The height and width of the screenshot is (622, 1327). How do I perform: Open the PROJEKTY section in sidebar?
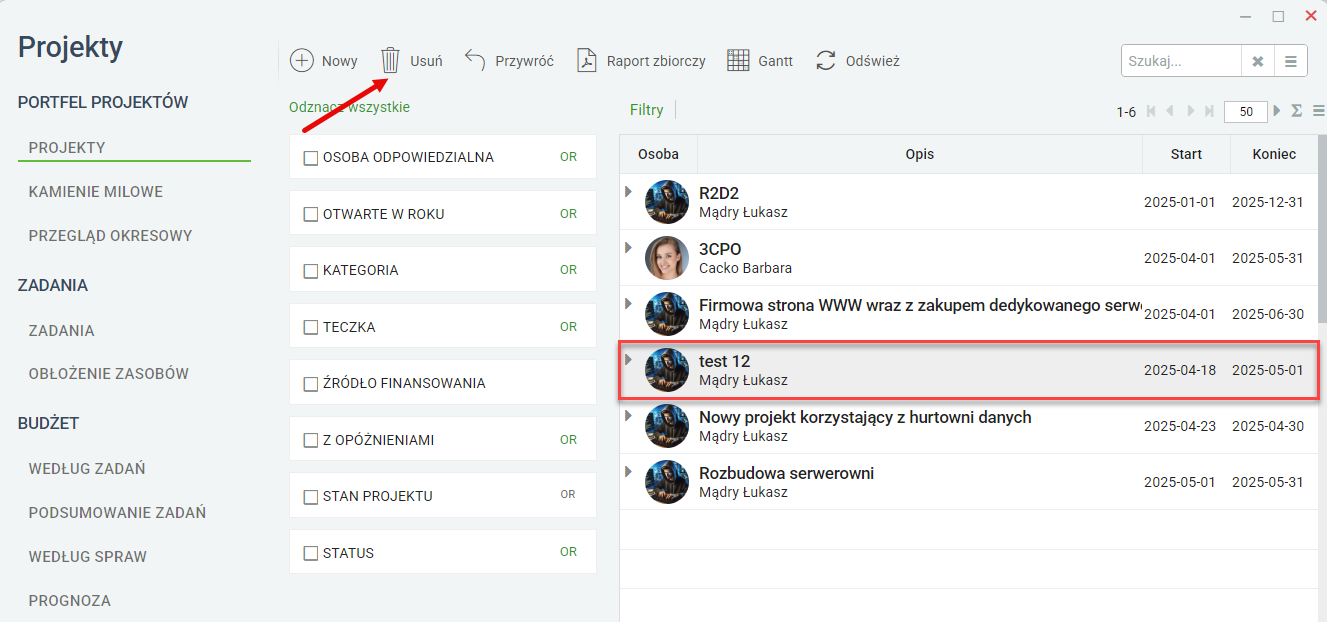[67, 148]
